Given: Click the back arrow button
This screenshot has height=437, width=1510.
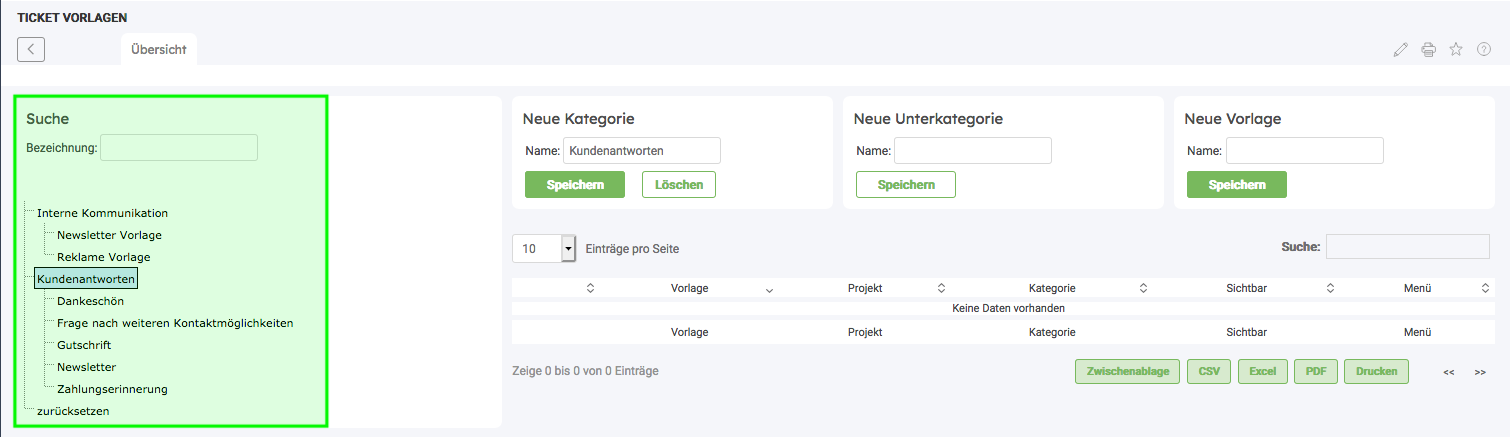Looking at the screenshot, I should click(x=31, y=49).
